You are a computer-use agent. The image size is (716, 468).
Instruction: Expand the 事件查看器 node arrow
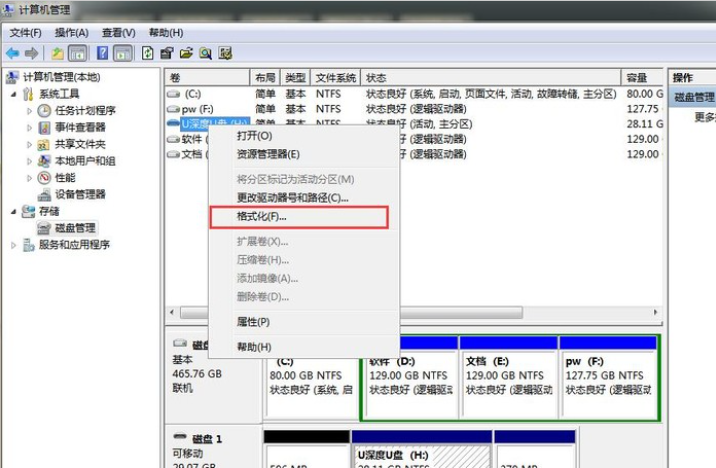pos(29,127)
